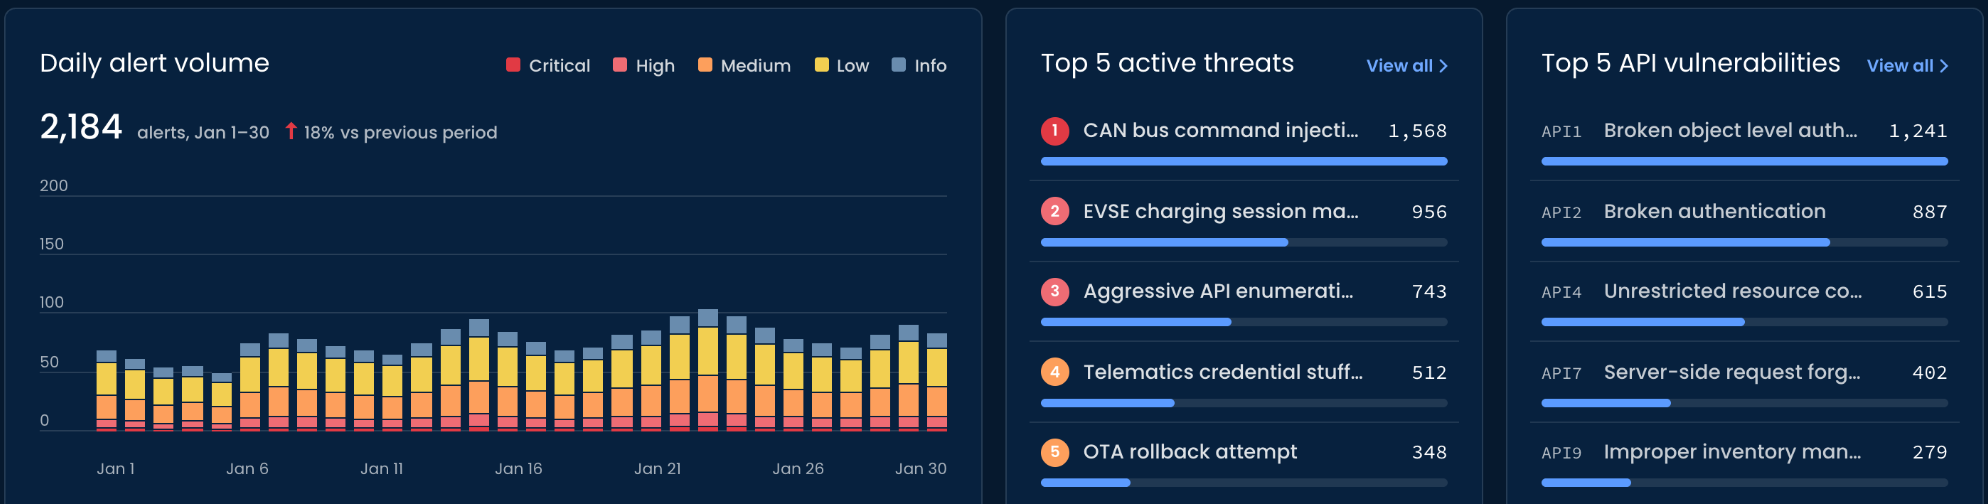
Task: Toggle High series in chart legend
Action: point(644,65)
